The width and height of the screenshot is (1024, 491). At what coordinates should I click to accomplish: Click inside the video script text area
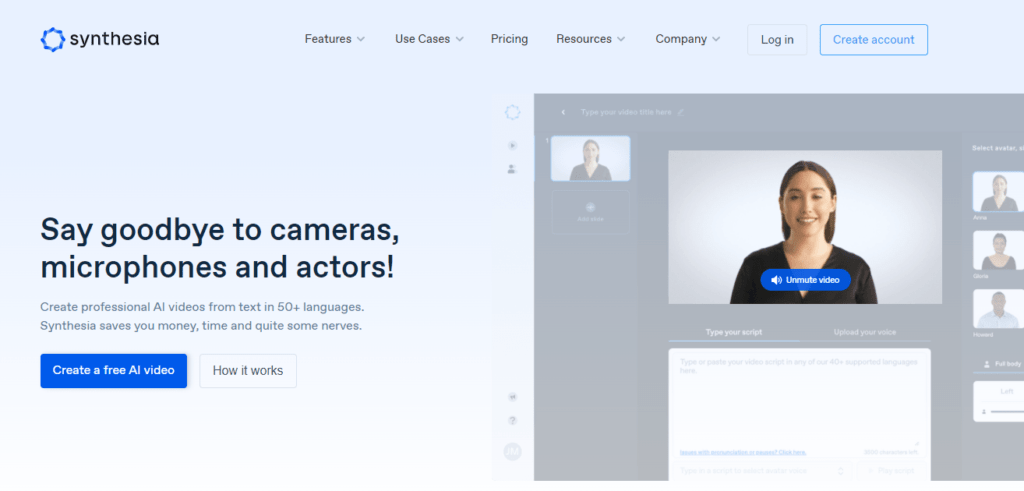799,400
